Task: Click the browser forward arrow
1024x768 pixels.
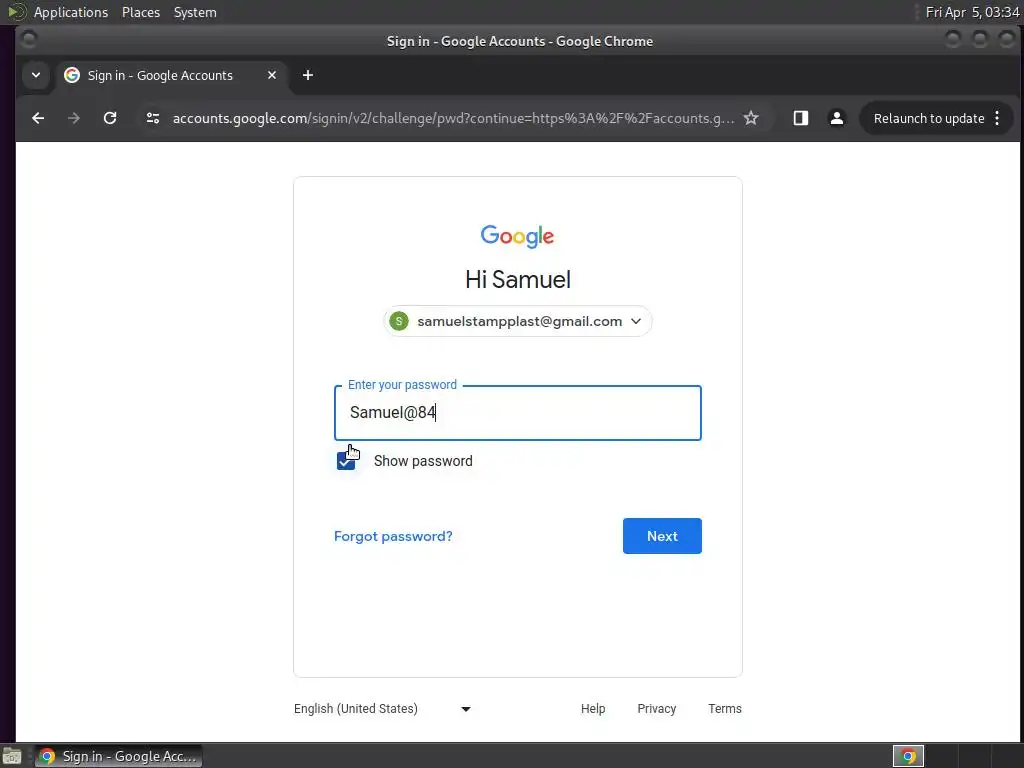Action: pos(74,118)
